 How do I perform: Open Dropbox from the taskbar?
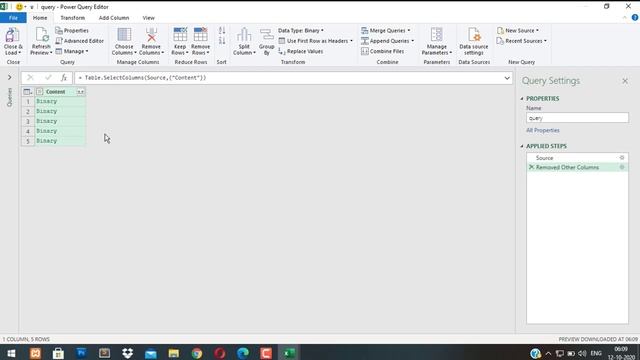(127, 353)
